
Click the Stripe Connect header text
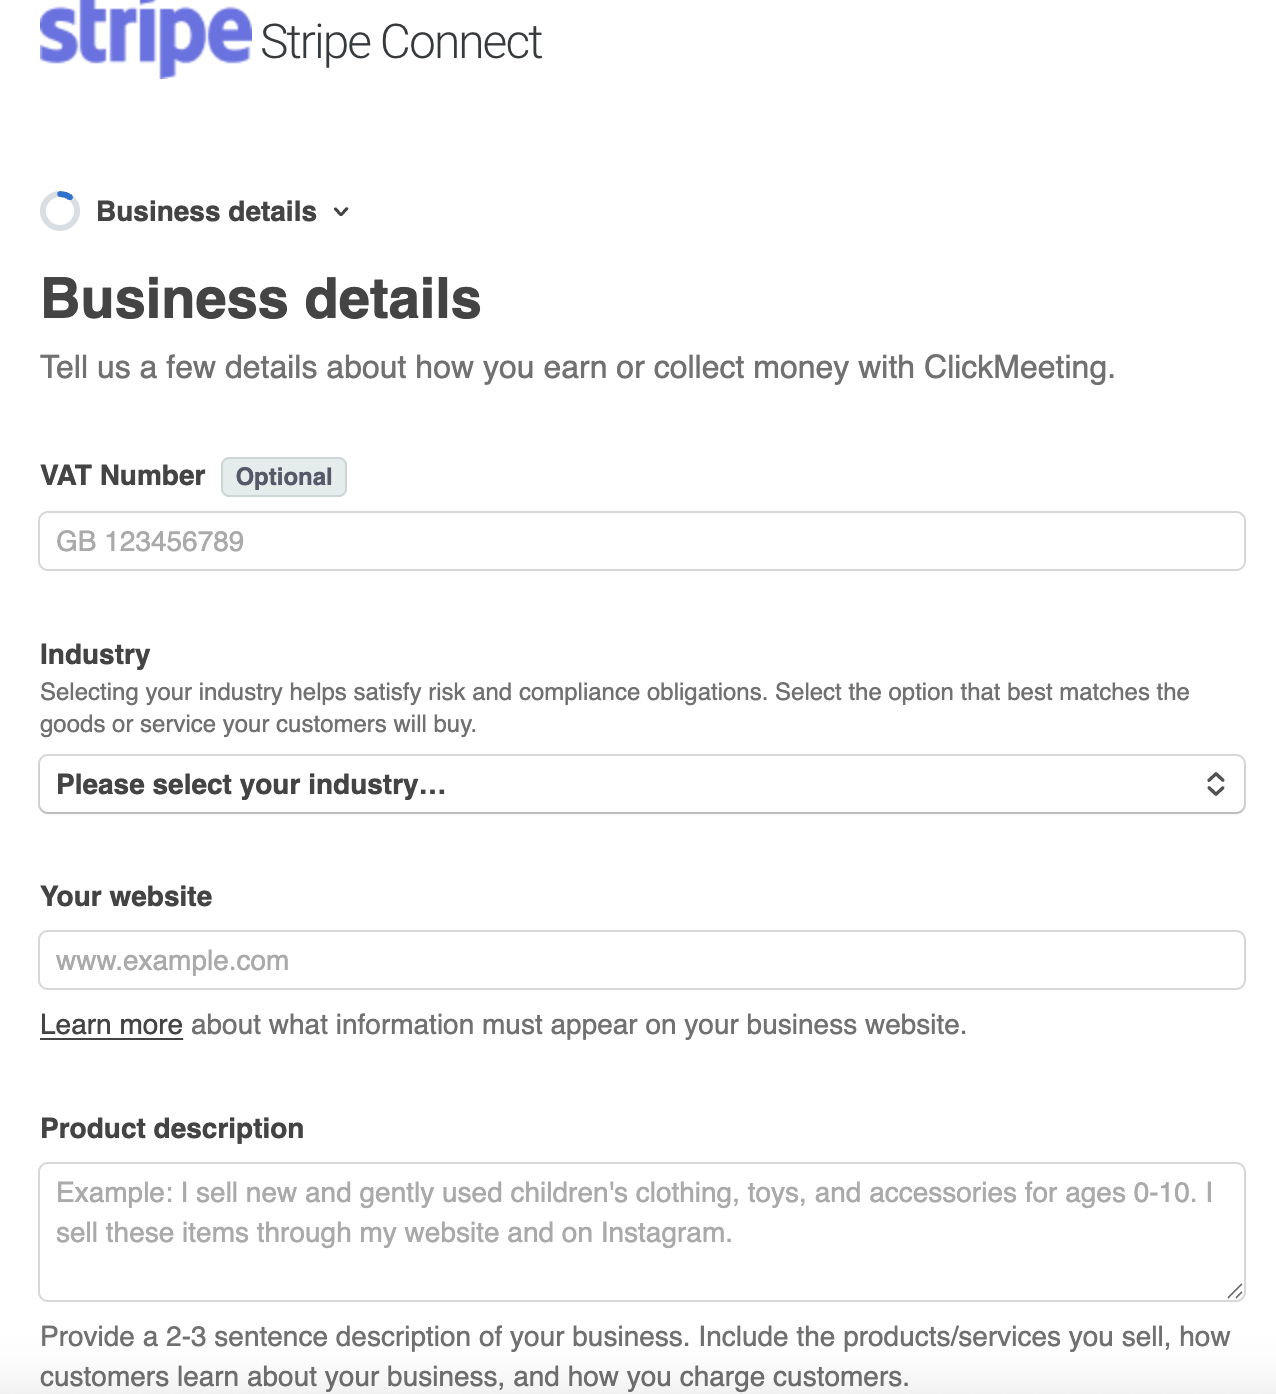[401, 43]
